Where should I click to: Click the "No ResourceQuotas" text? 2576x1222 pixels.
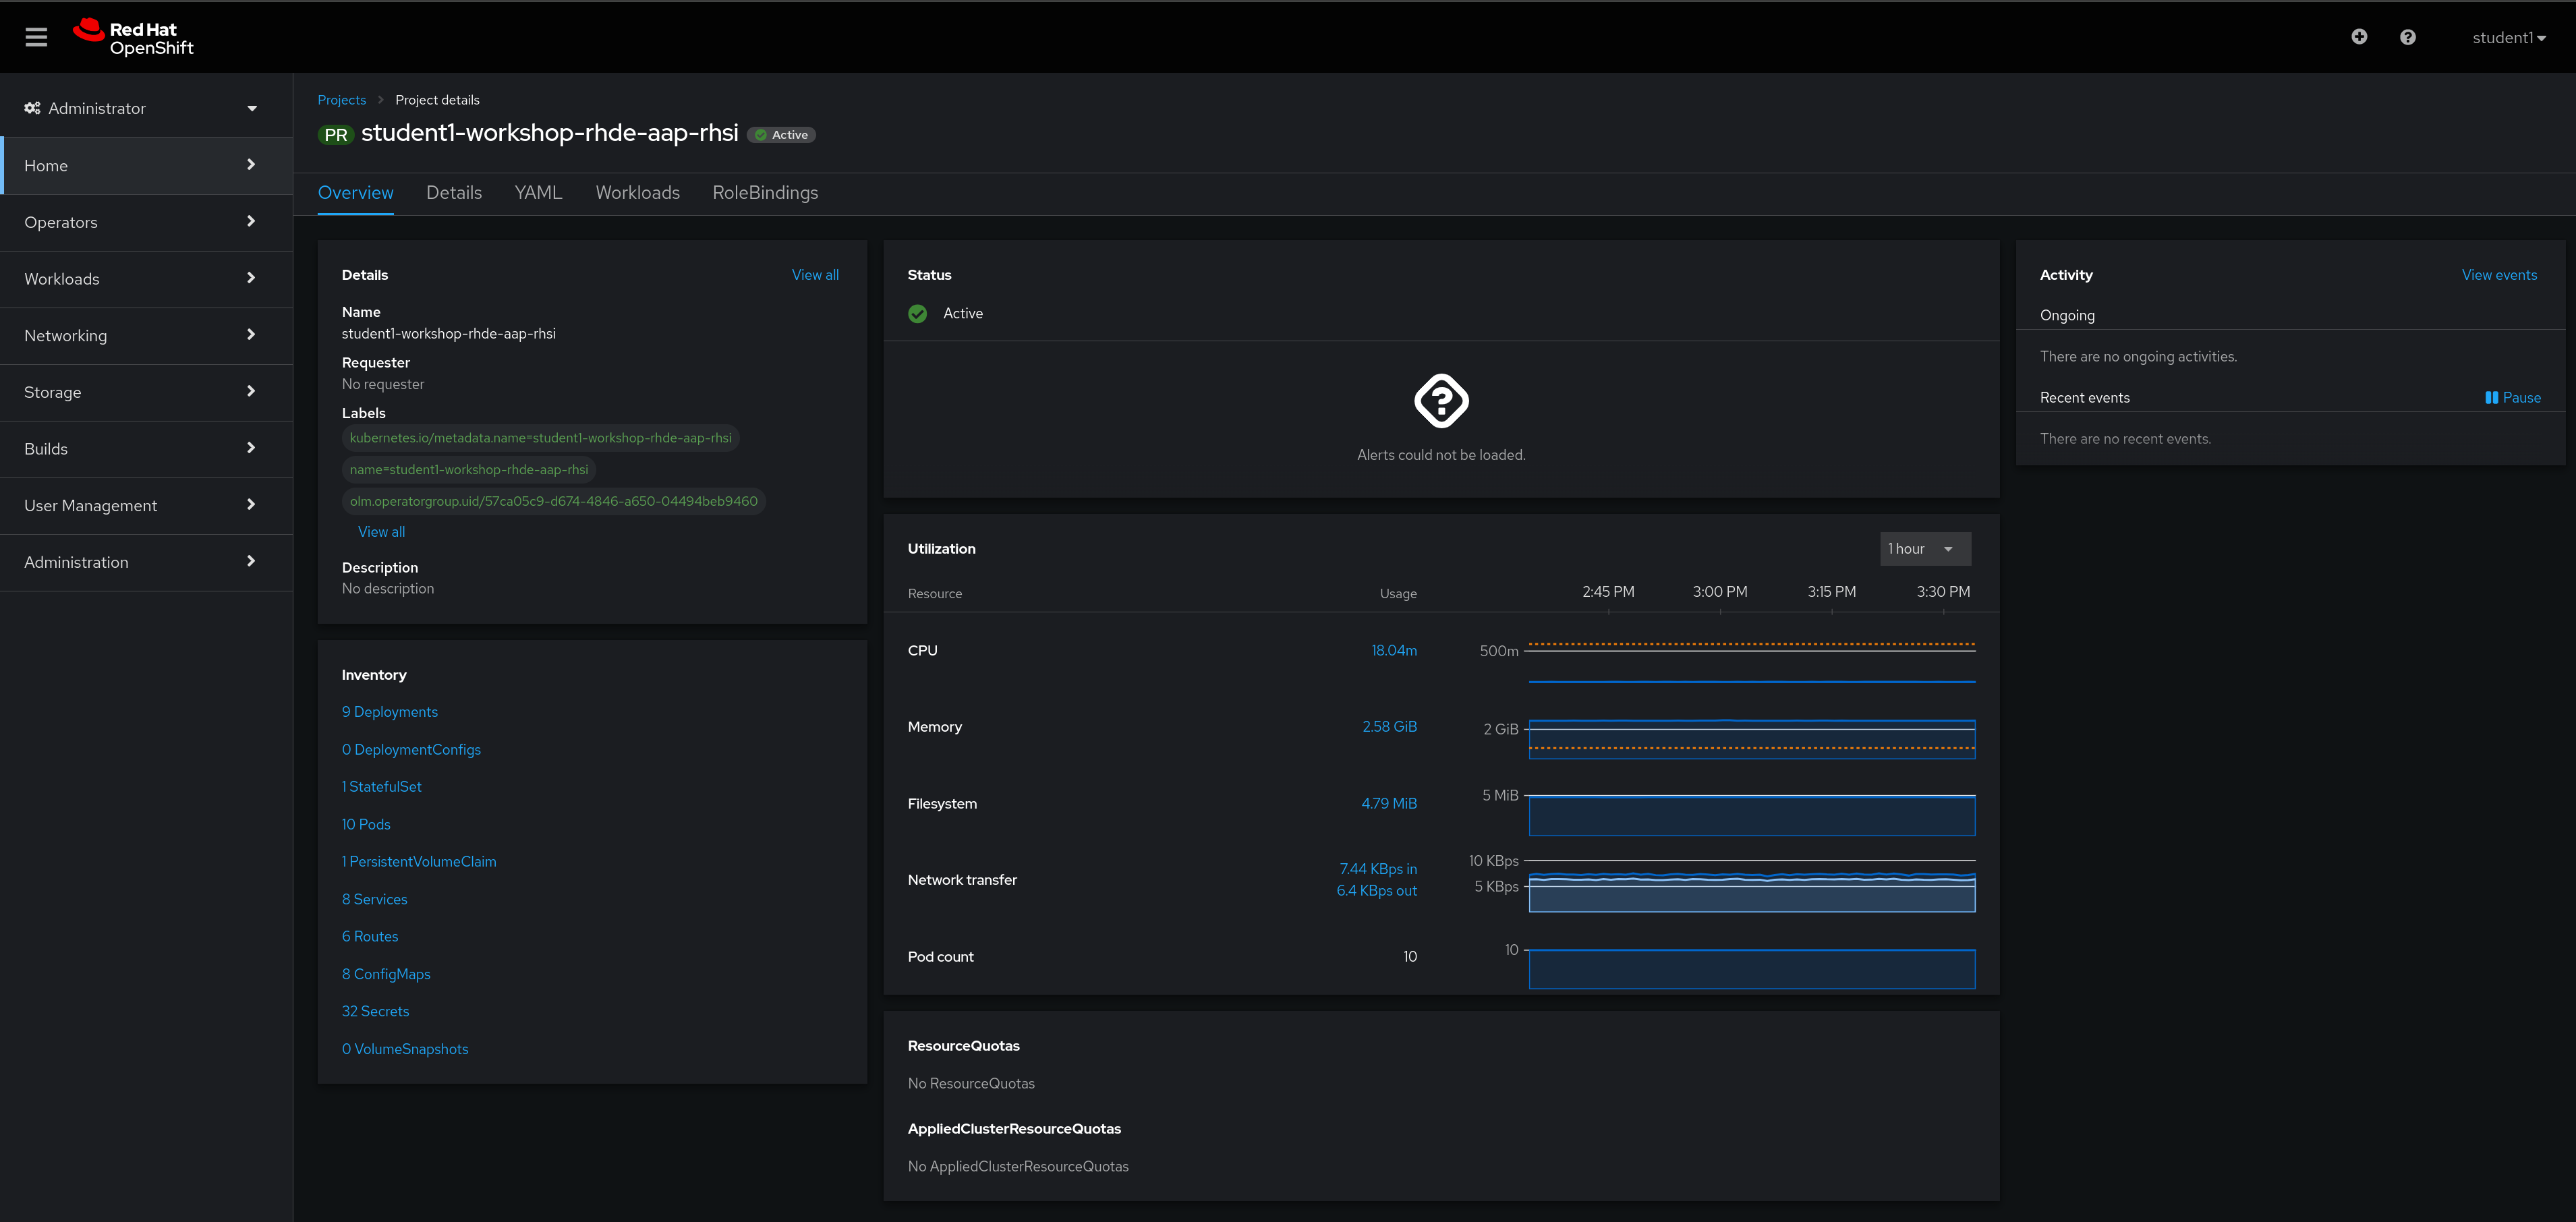[971, 1084]
